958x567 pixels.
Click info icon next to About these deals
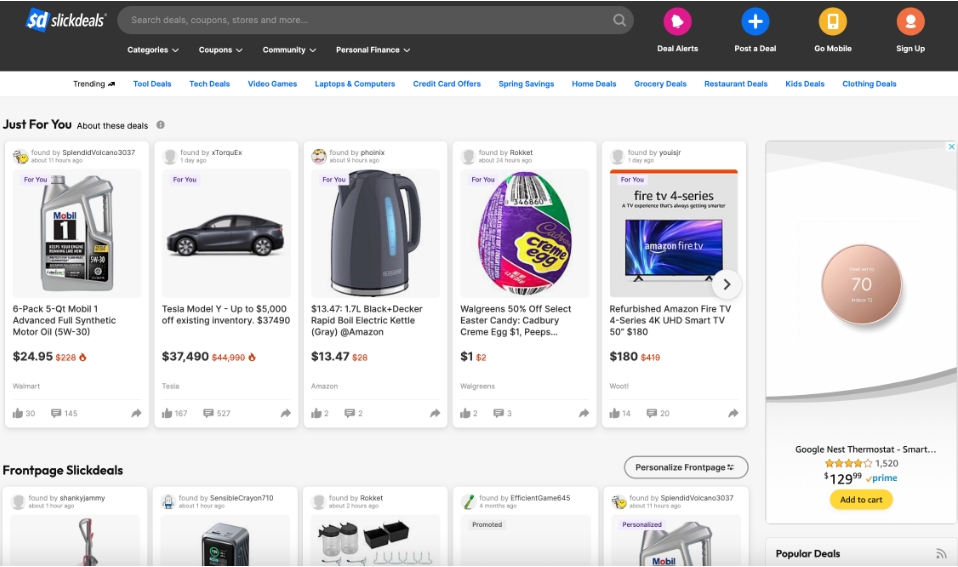pos(160,125)
